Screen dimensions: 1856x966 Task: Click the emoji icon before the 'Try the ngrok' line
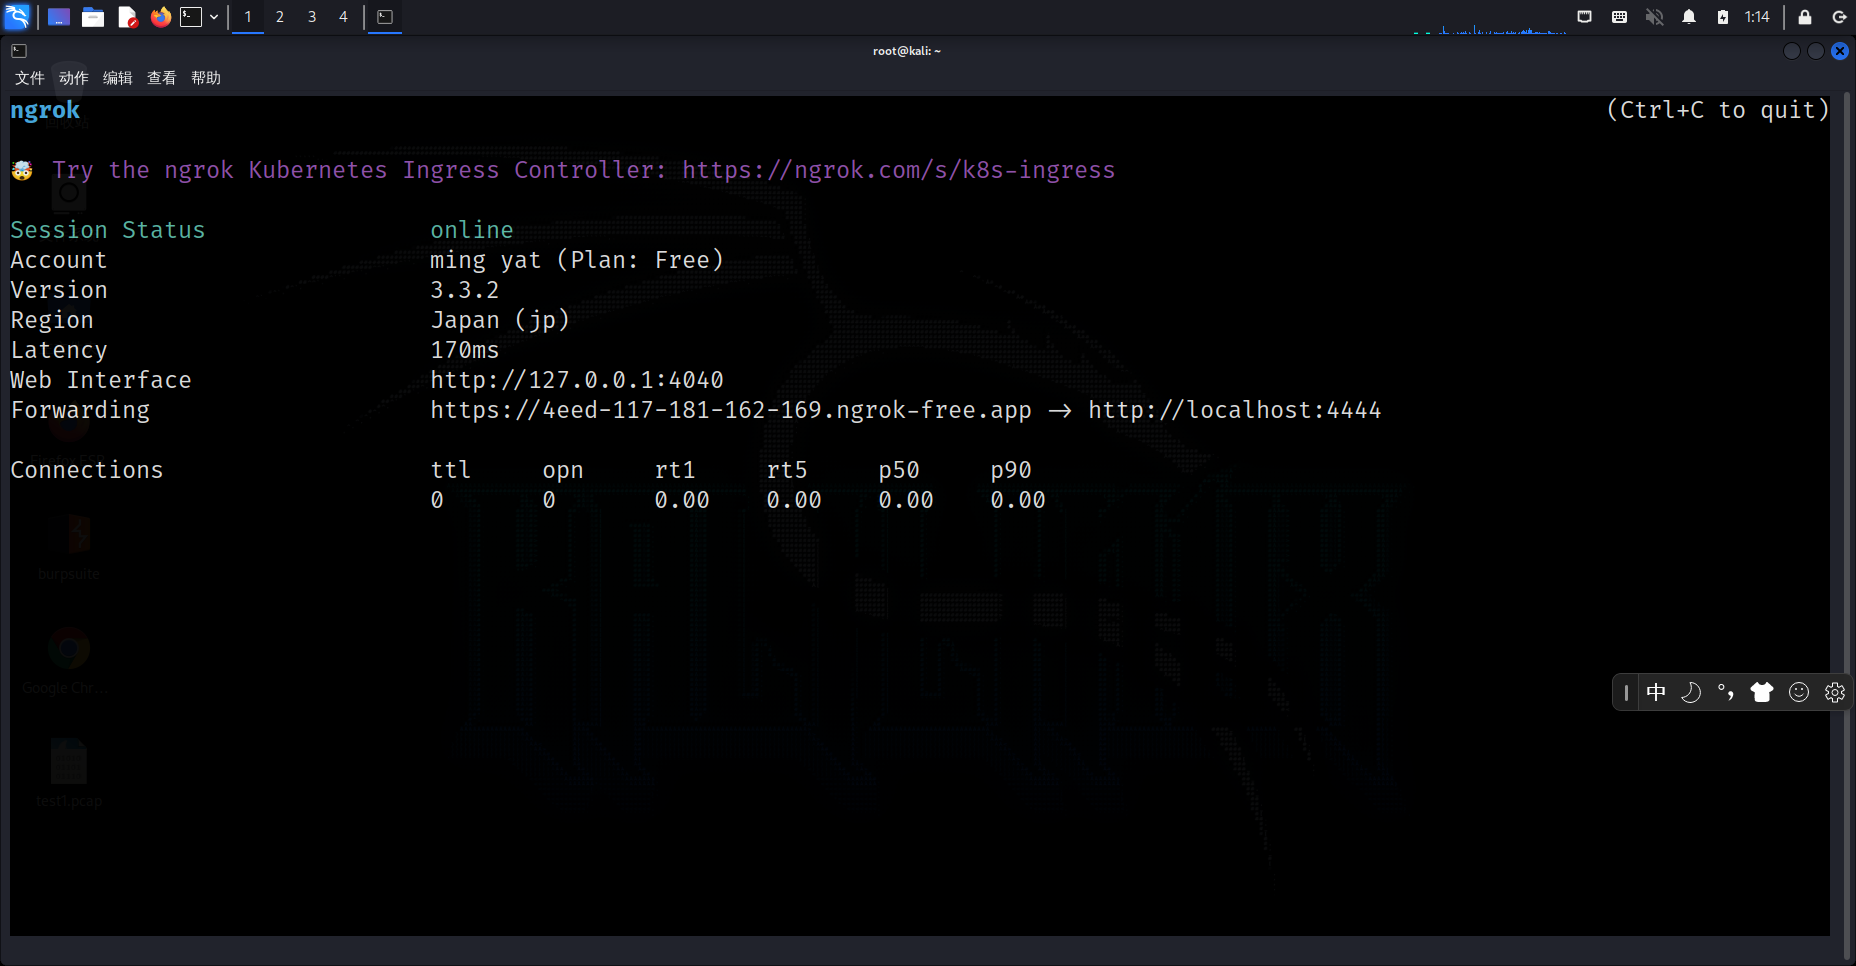pos(22,170)
